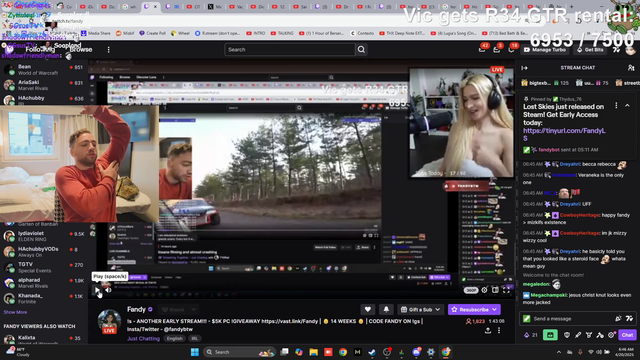Open the INTRO bookmark

[256, 33]
